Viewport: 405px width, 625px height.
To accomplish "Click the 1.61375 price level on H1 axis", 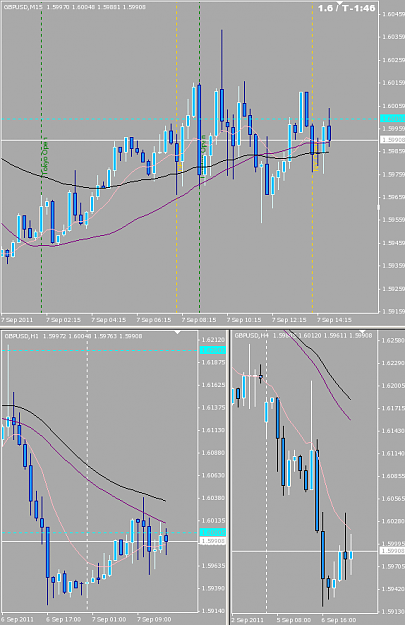I will pyautogui.click(x=213, y=407).
